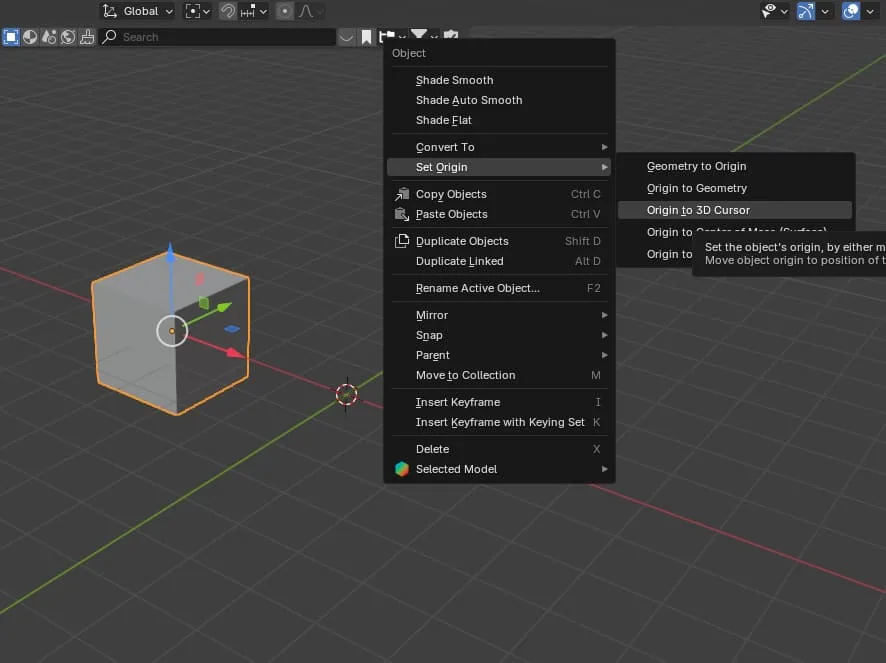Click the colorful Selected Model hexagon icon

[402, 469]
